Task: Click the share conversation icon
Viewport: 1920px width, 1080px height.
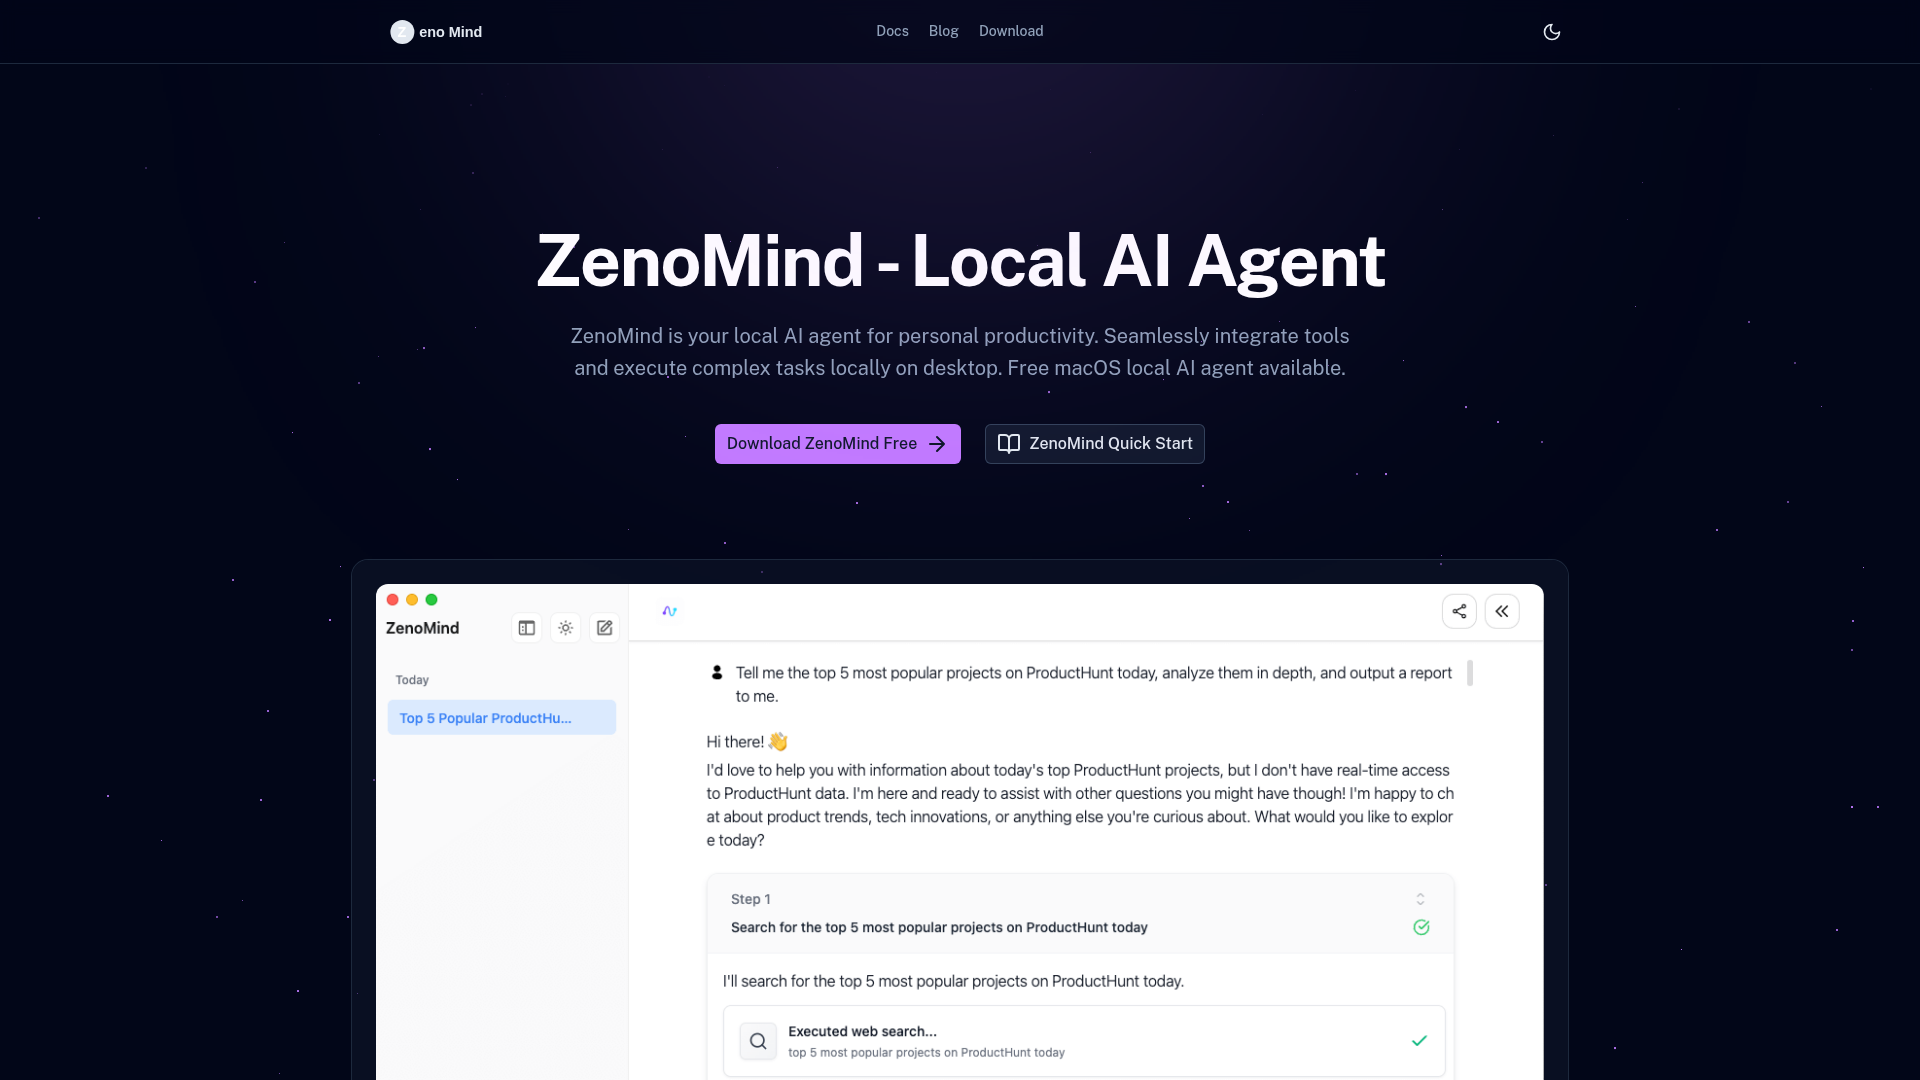Action: pos(1459,611)
